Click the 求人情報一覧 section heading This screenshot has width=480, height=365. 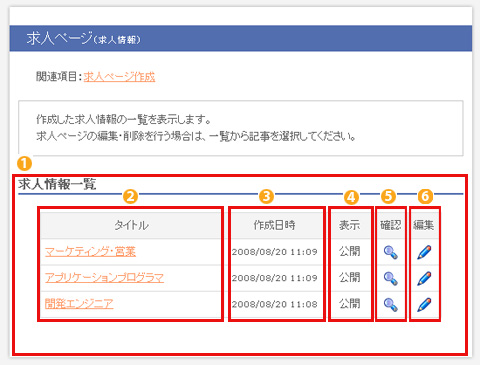tap(57, 184)
